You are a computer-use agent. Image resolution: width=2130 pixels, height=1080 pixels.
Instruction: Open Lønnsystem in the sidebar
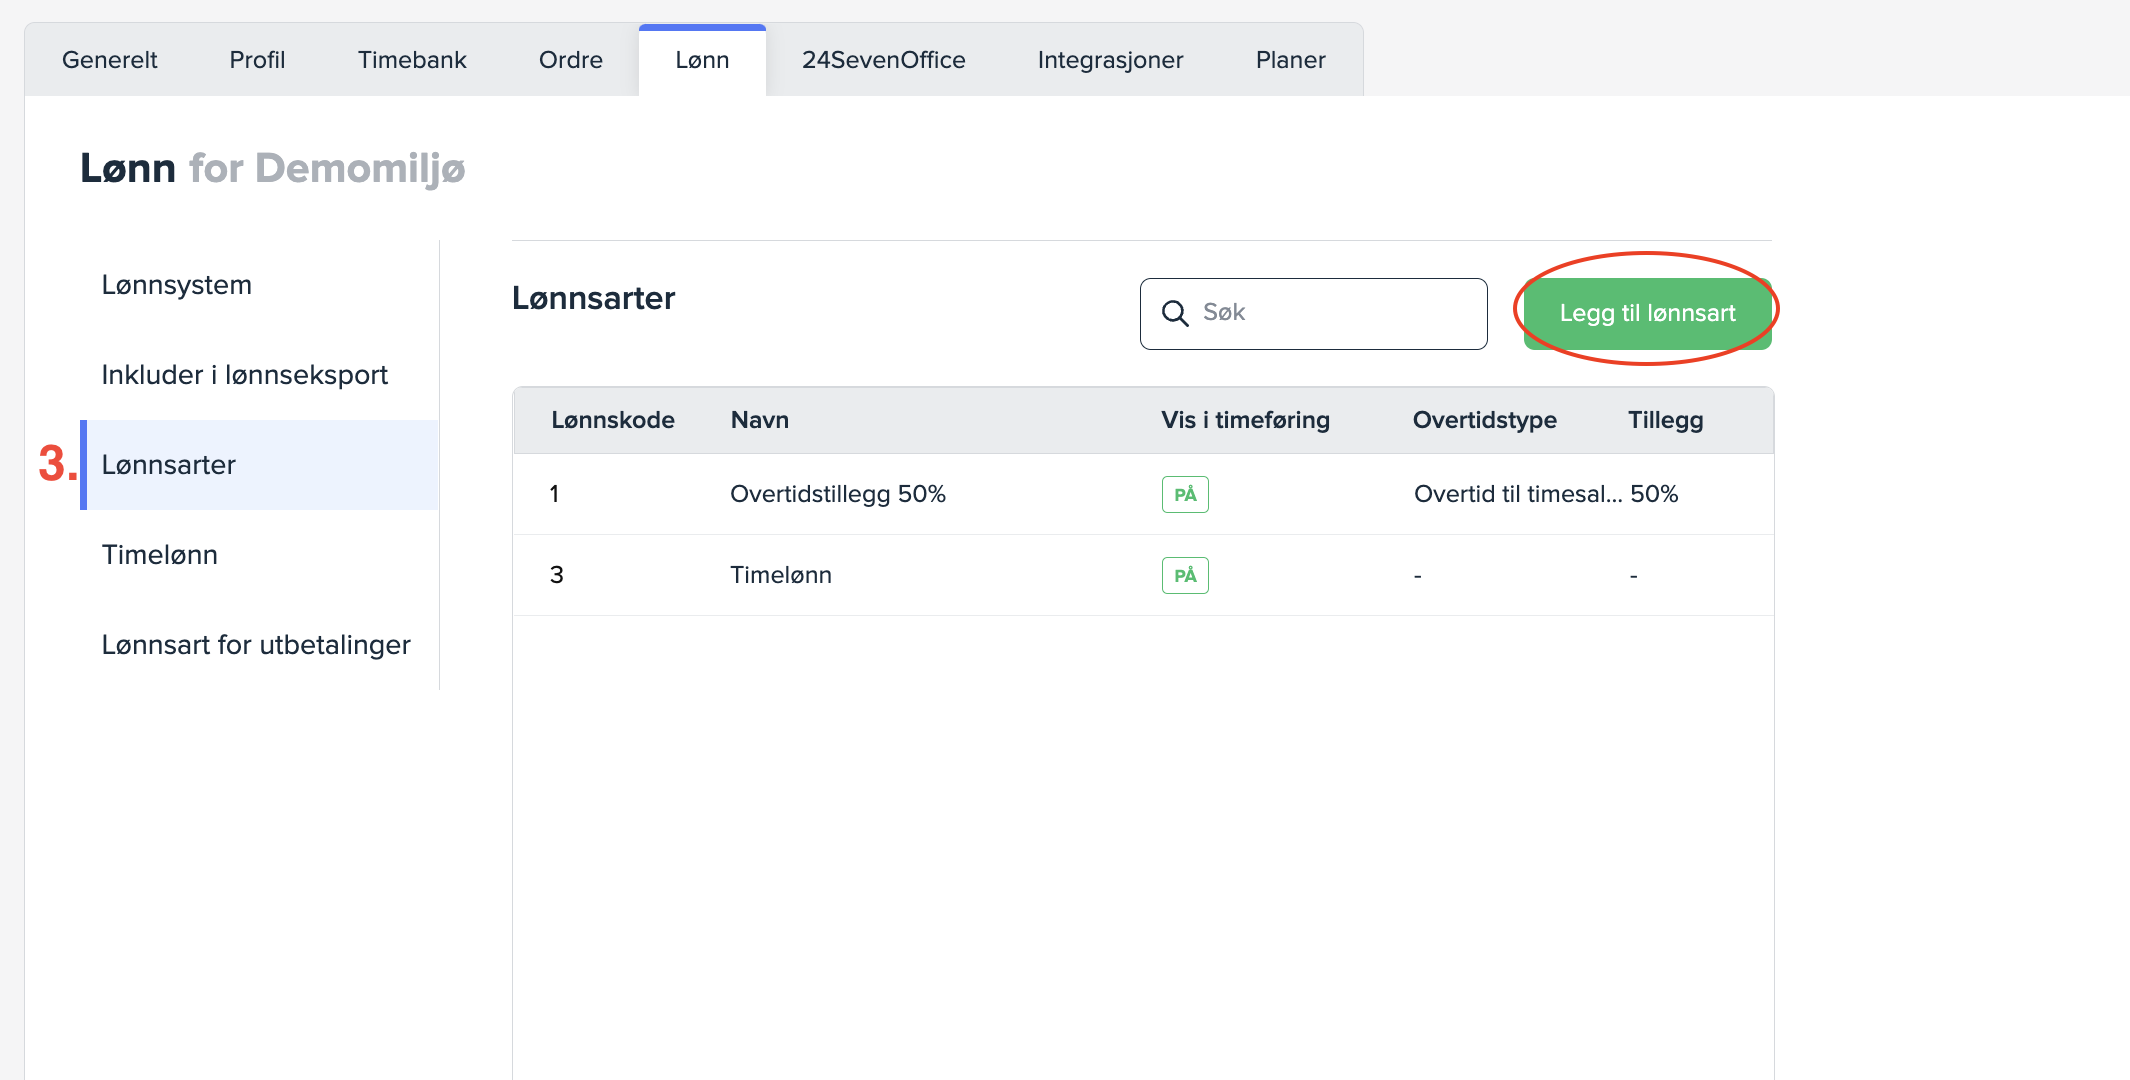177,285
